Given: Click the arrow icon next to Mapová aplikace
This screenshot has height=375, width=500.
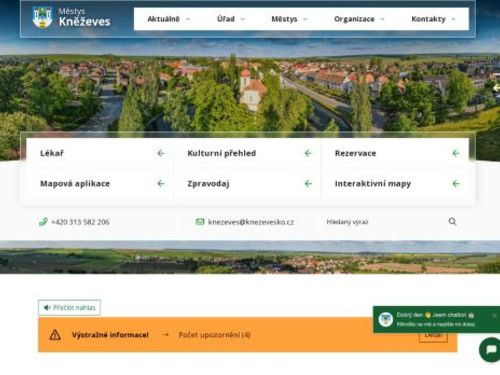Looking at the screenshot, I should [161, 184].
